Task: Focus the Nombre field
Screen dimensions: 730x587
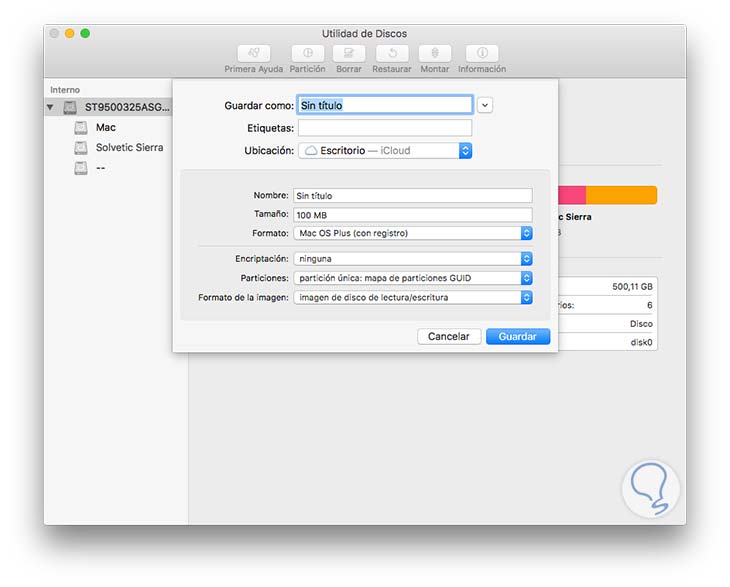Action: tap(412, 196)
